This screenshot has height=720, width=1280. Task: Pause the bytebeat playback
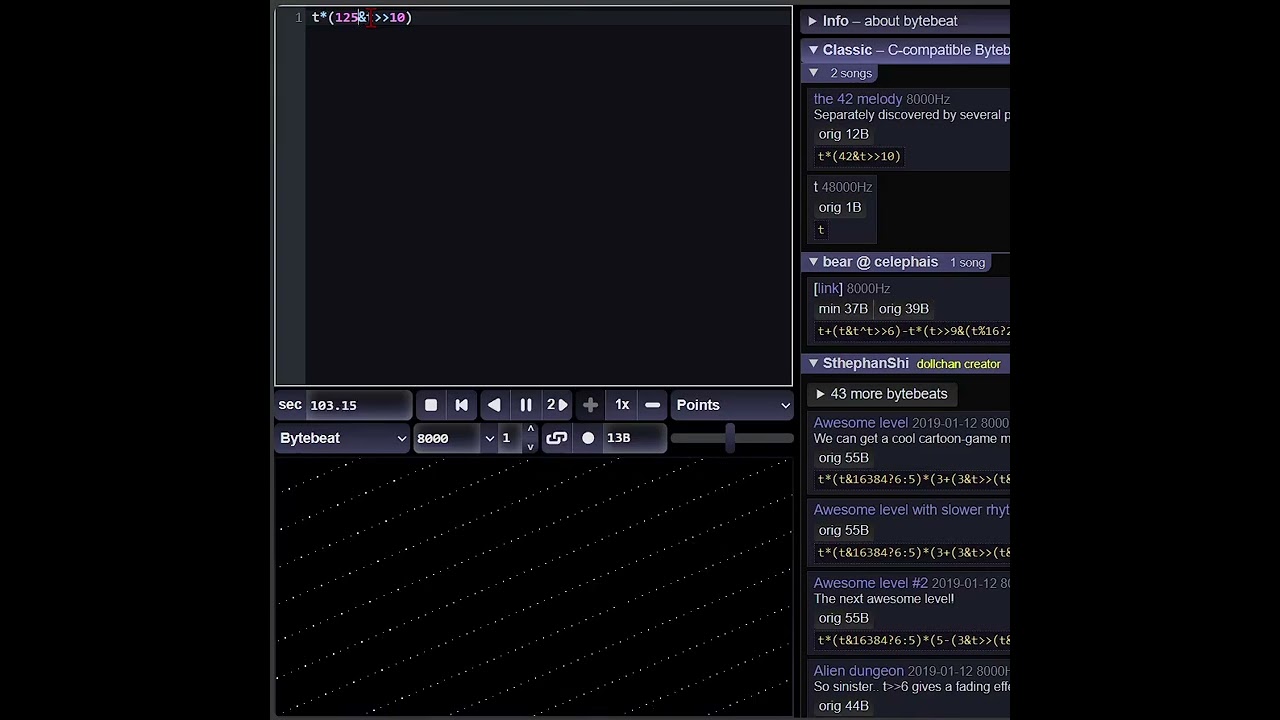coord(526,405)
